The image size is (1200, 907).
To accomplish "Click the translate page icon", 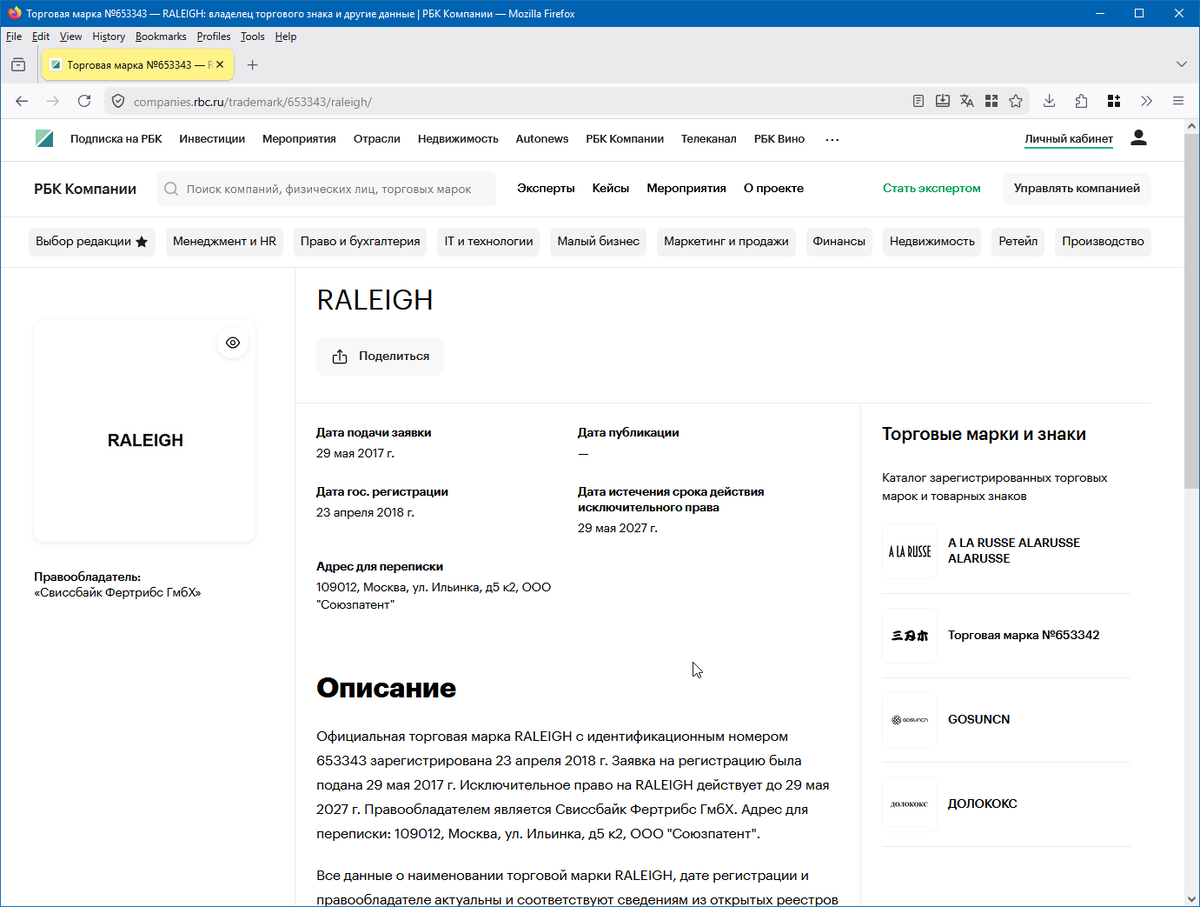I will pos(967,101).
